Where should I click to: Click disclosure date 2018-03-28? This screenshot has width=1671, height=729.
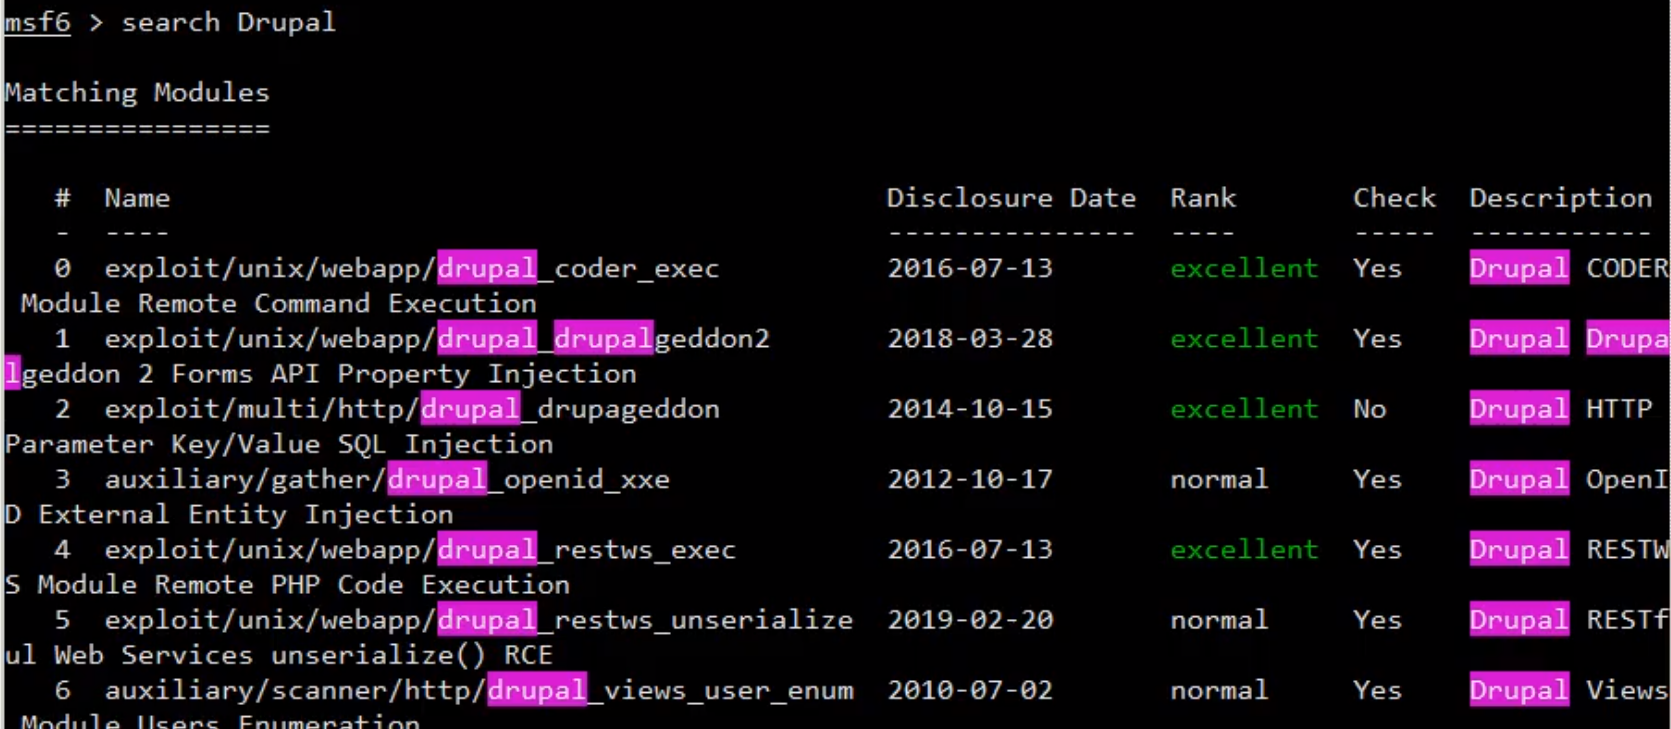(970, 339)
